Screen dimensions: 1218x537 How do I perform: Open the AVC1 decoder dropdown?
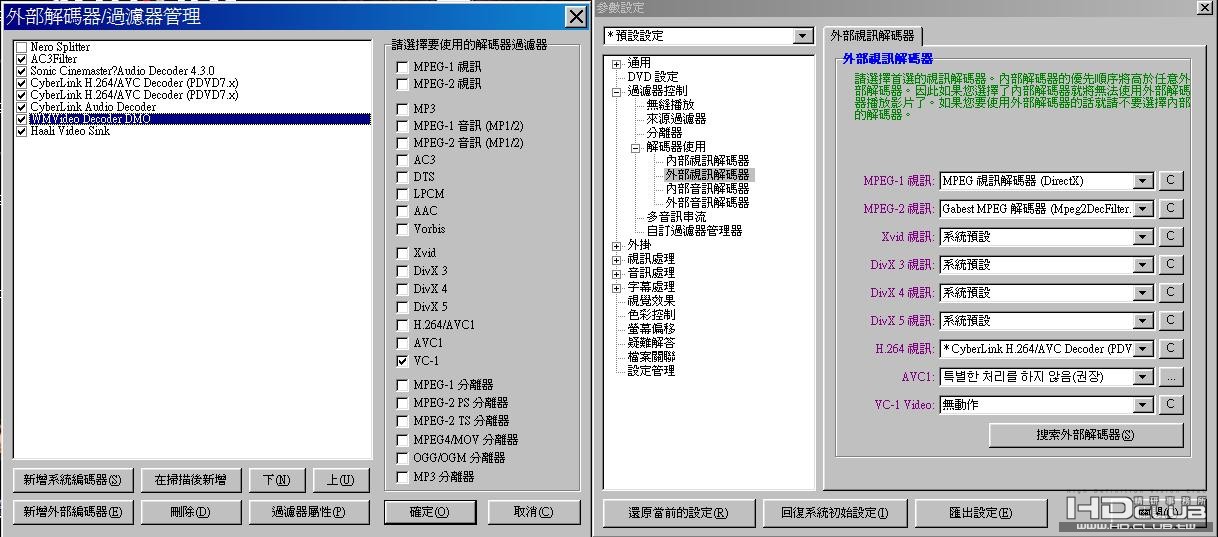pyautogui.click(x=1144, y=377)
